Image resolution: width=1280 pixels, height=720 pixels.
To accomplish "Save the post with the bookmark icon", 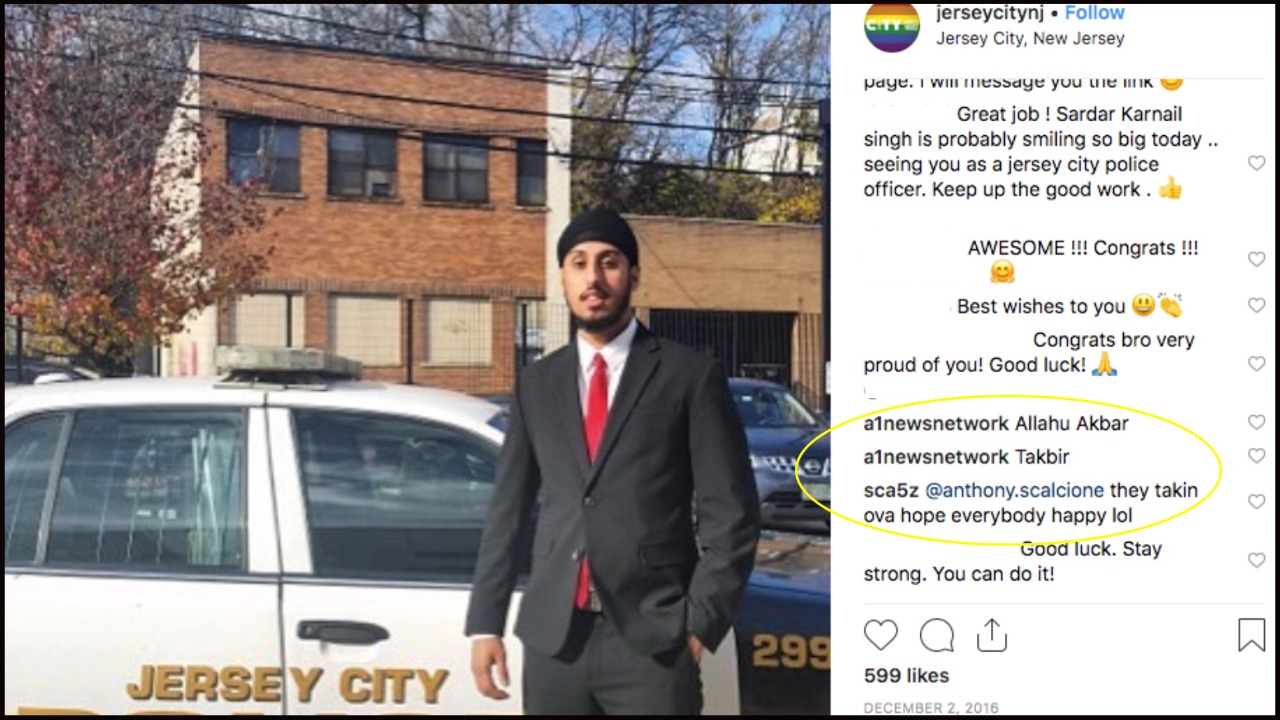I will [1251, 635].
